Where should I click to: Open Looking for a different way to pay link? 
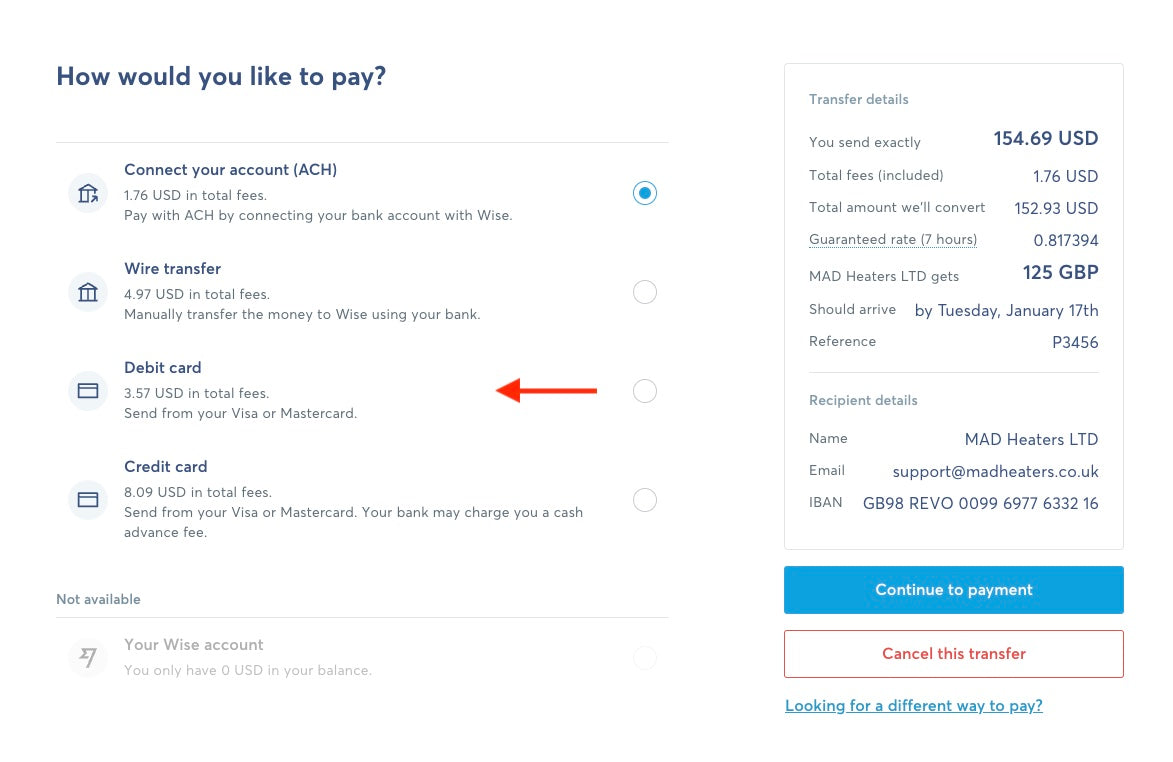tap(913, 705)
